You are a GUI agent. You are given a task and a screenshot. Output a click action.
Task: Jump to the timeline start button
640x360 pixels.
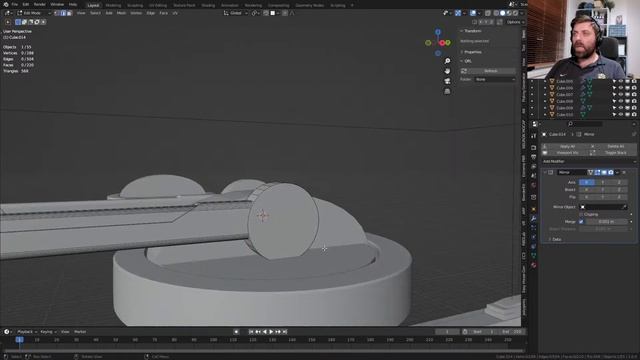pyautogui.click(x=251, y=332)
